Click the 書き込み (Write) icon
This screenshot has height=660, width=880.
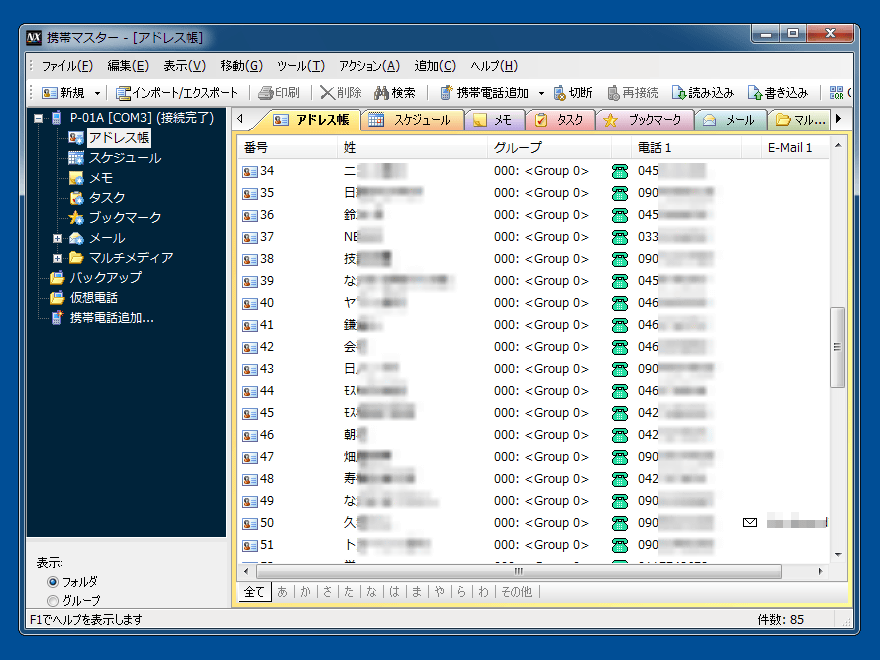[x=755, y=93]
